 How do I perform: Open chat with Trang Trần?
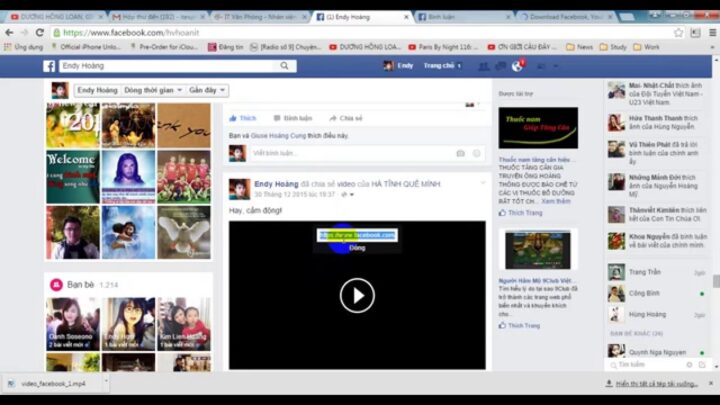(x=657, y=272)
